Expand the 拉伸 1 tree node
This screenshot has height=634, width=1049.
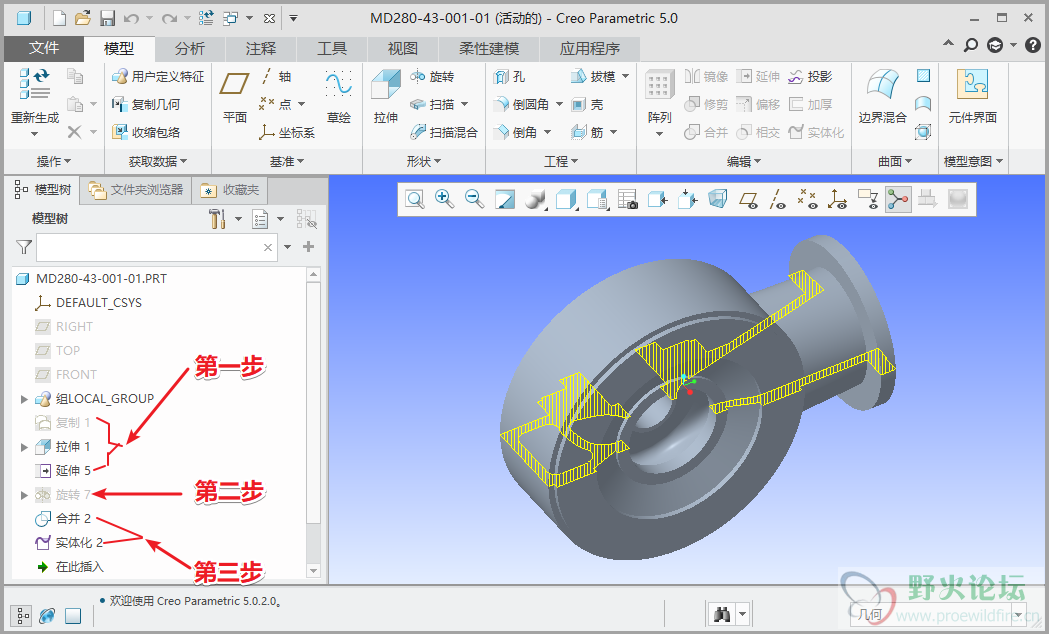[24, 447]
